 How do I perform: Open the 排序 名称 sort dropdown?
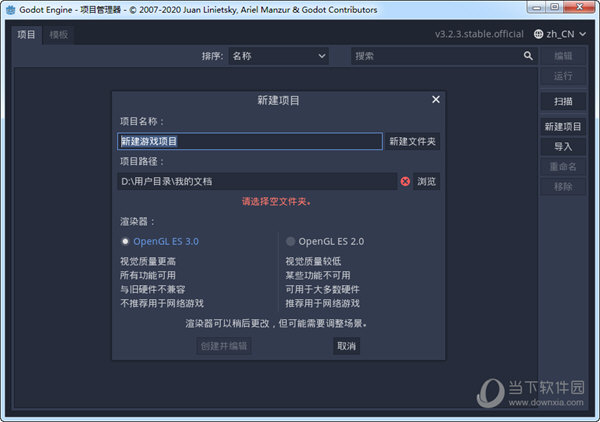279,56
